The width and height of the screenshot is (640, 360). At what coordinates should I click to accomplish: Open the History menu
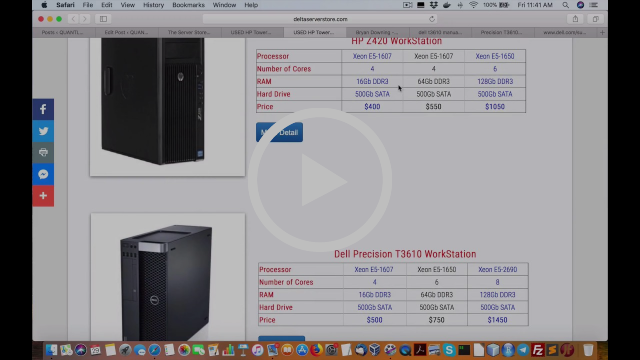pyautogui.click(x=153, y=5)
